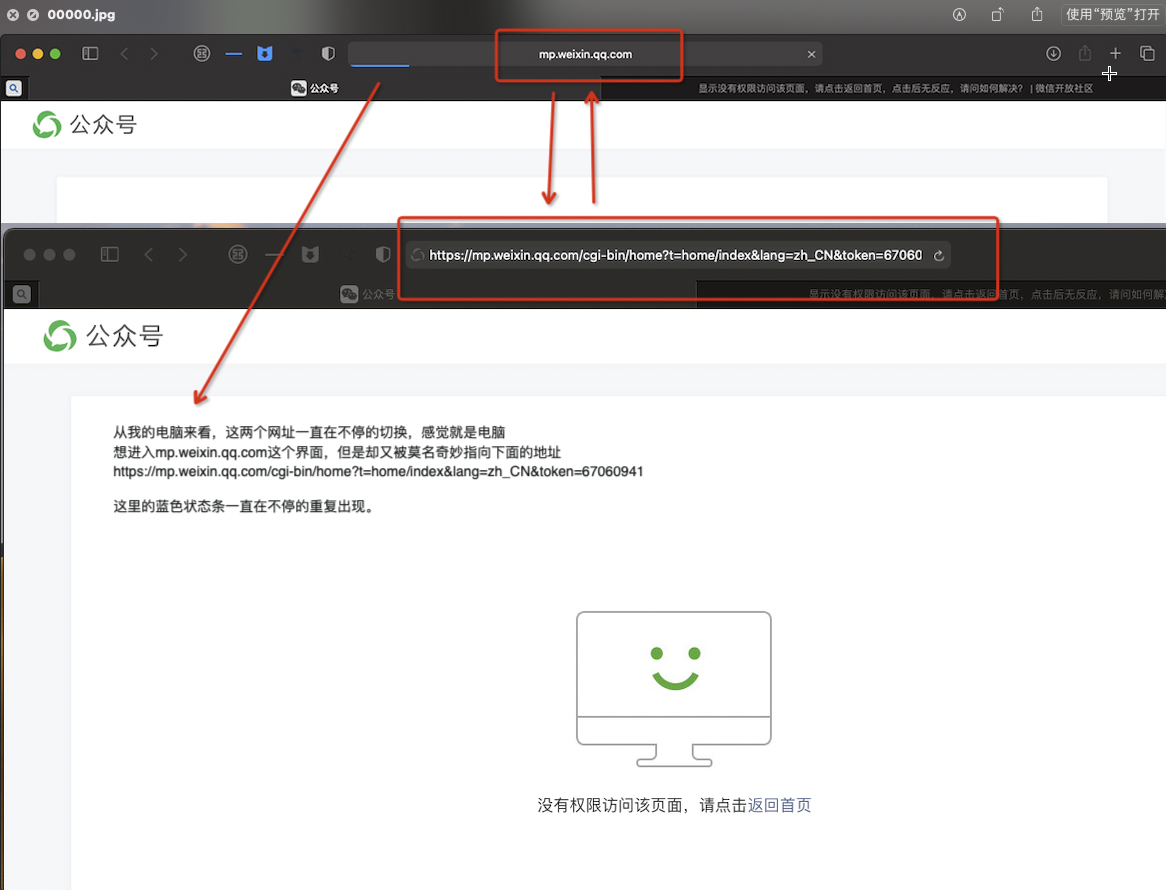Click the mp.weixin.qq.com address bar
Viewport: 1166px width, 890px height.
click(x=585, y=54)
